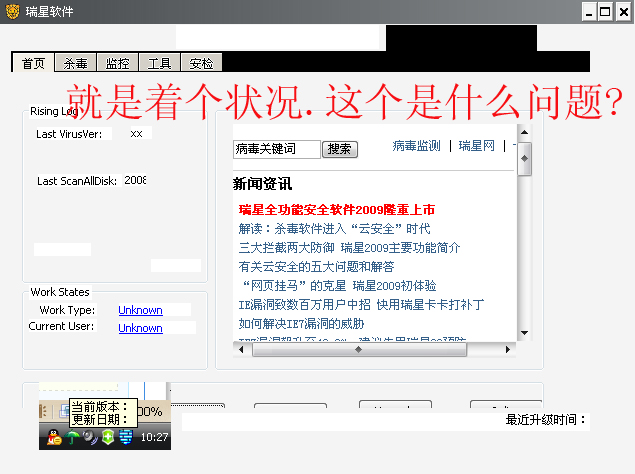635x474 pixels.
Task: Click the Last VirusVer: label
Action: click(x=69, y=134)
